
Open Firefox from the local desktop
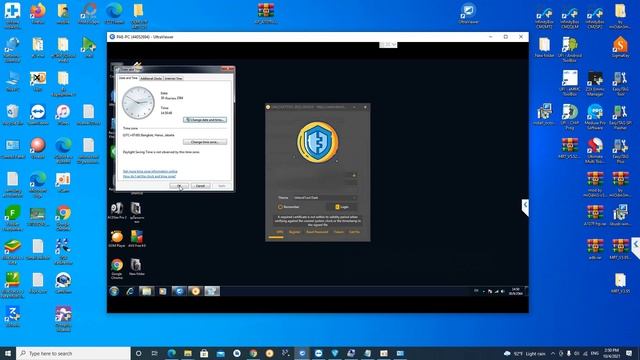pyautogui.click(x=38, y=13)
